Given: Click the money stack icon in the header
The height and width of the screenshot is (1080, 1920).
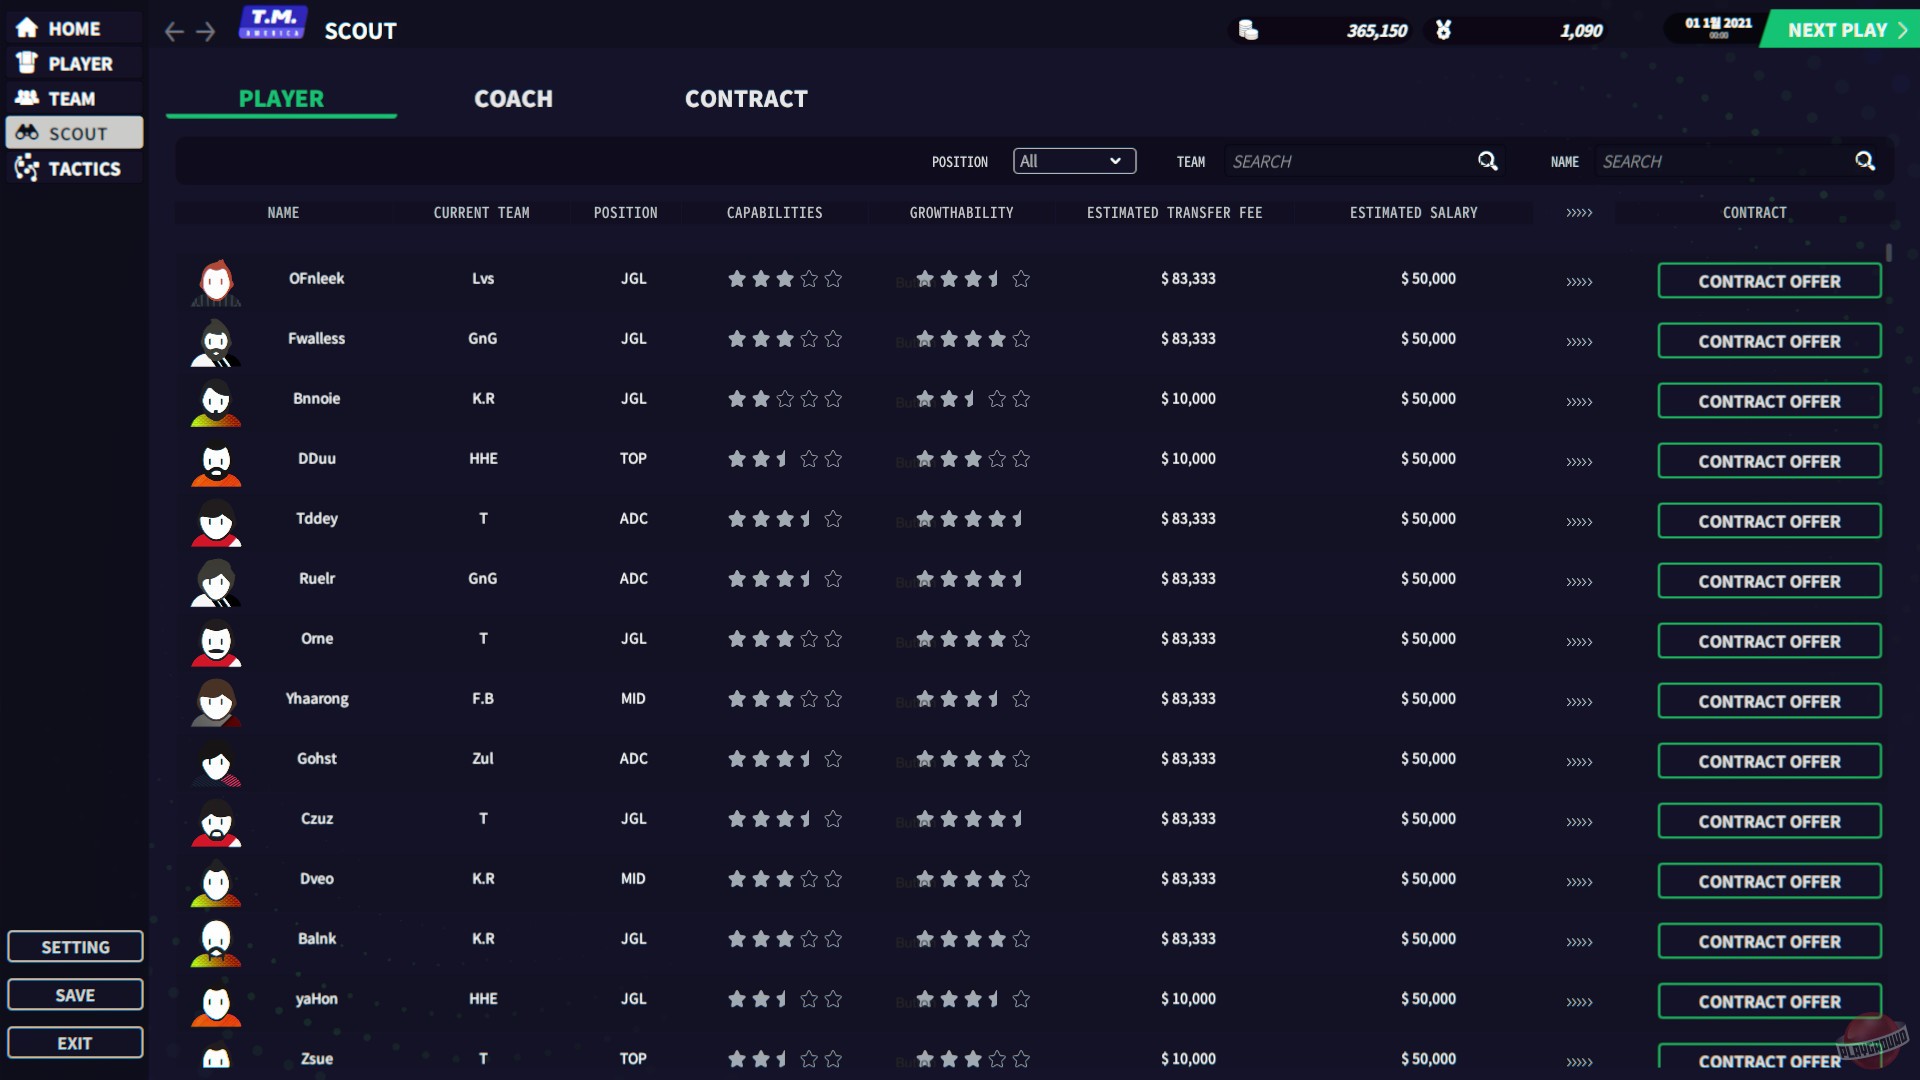Looking at the screenshot, I should tap(1249, 30).
